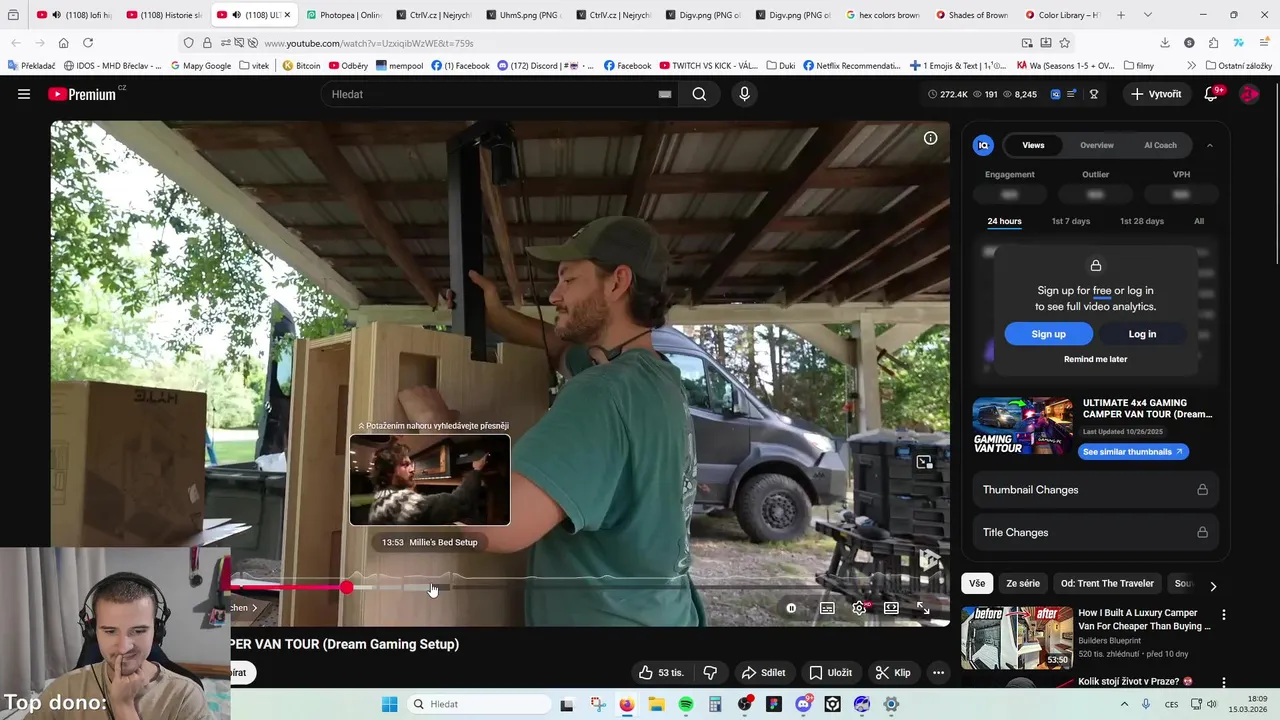Enter fullscreen in the player
The image size is (1280, 720).
point(923,608)
